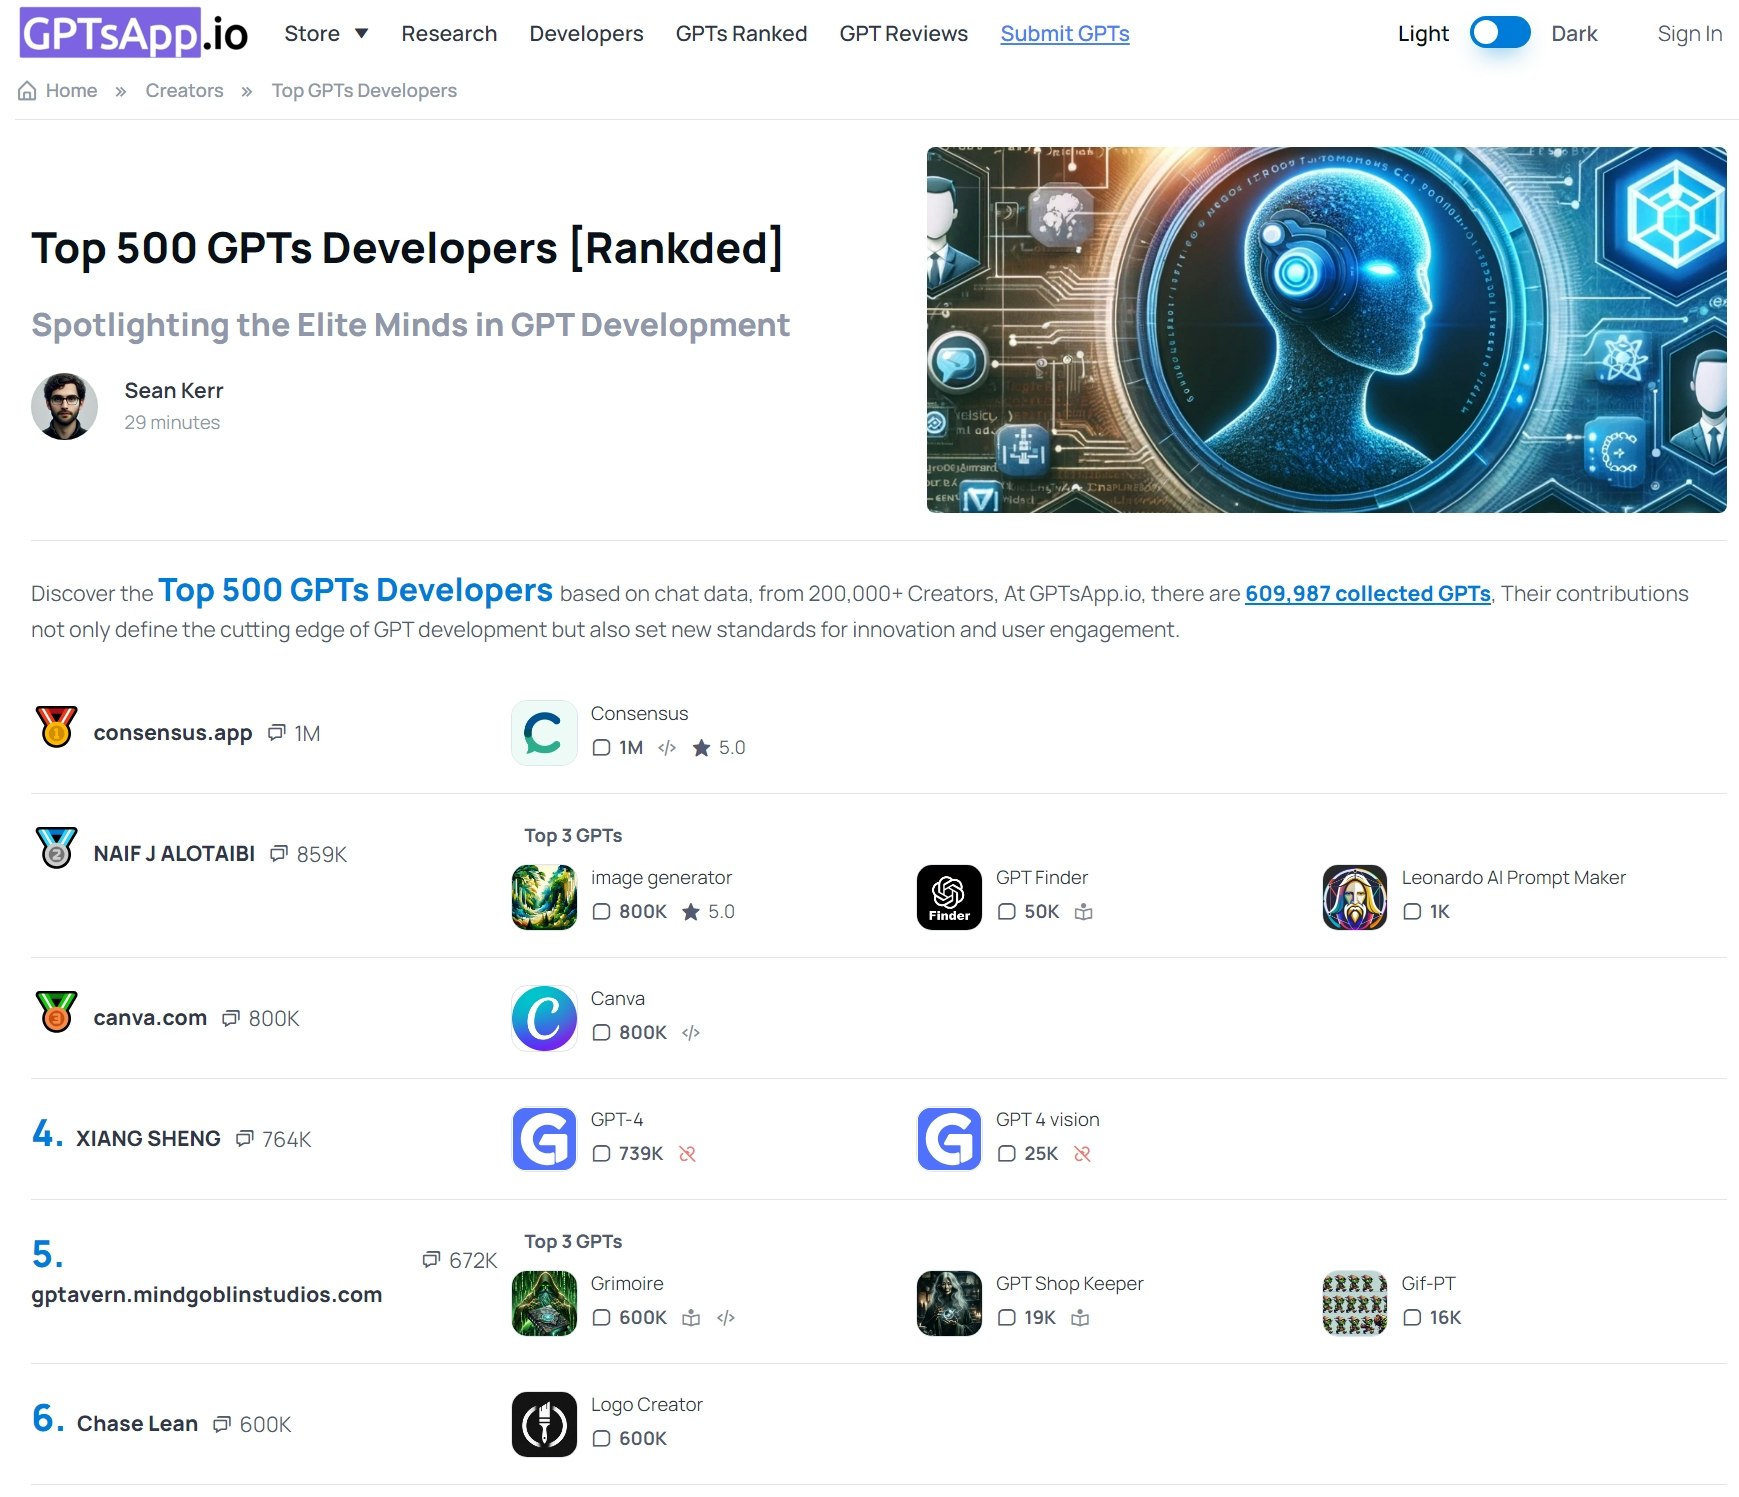
Task: Open the Consensus GPT via its icon
Action: point(544,733)
